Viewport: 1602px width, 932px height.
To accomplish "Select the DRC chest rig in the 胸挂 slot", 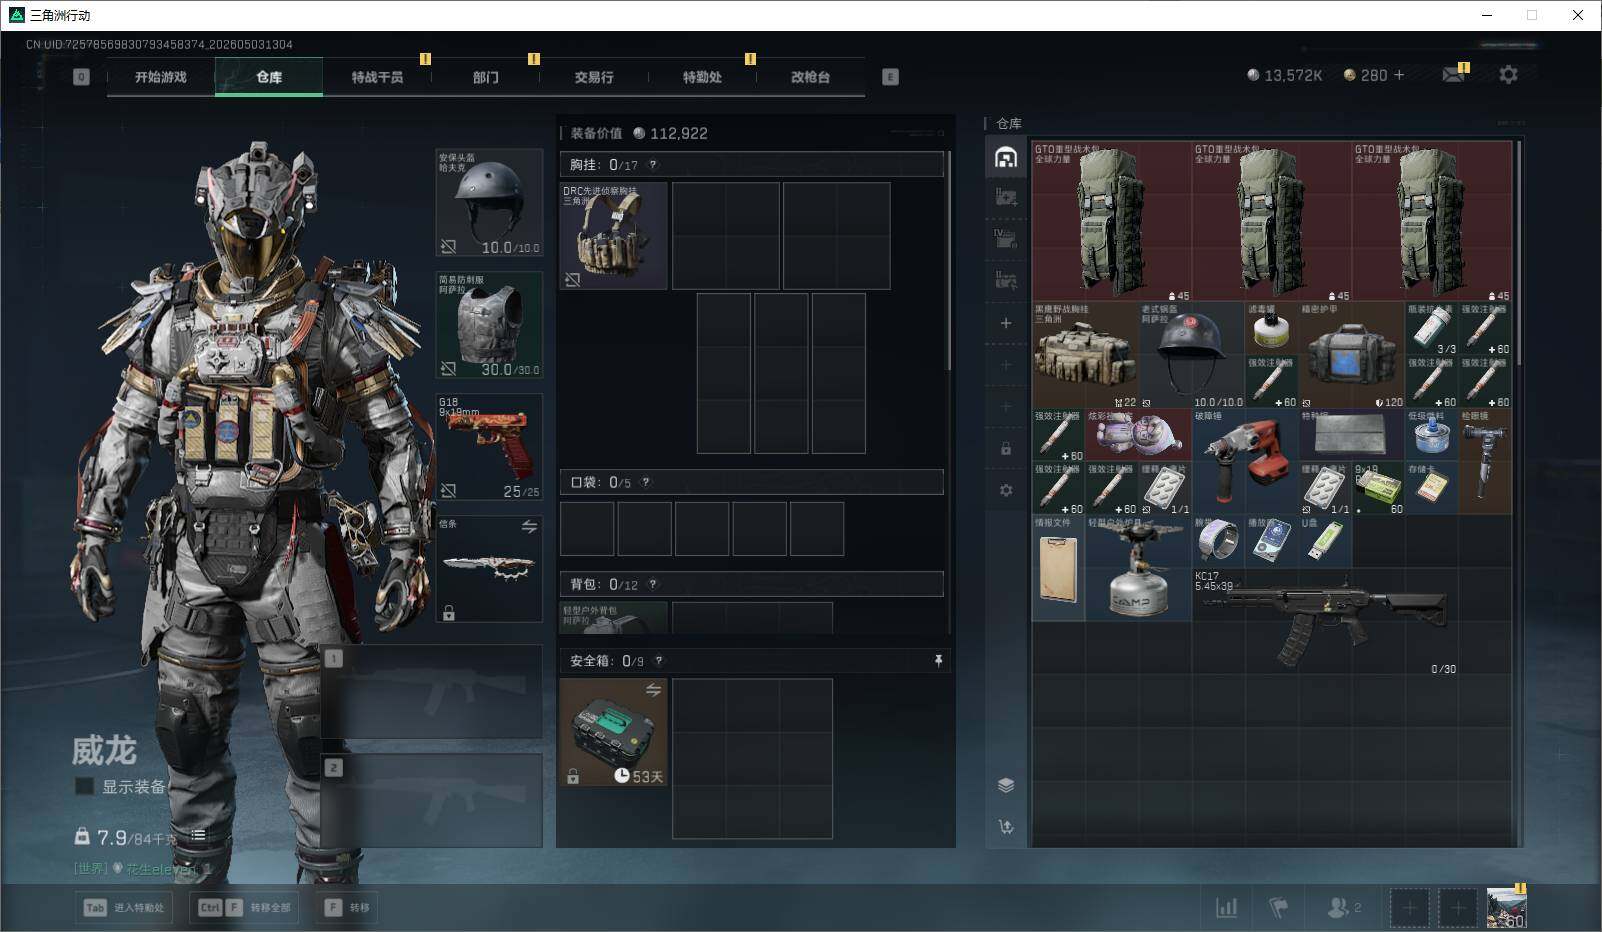I will pyautogui.click(x=614, y=236).
